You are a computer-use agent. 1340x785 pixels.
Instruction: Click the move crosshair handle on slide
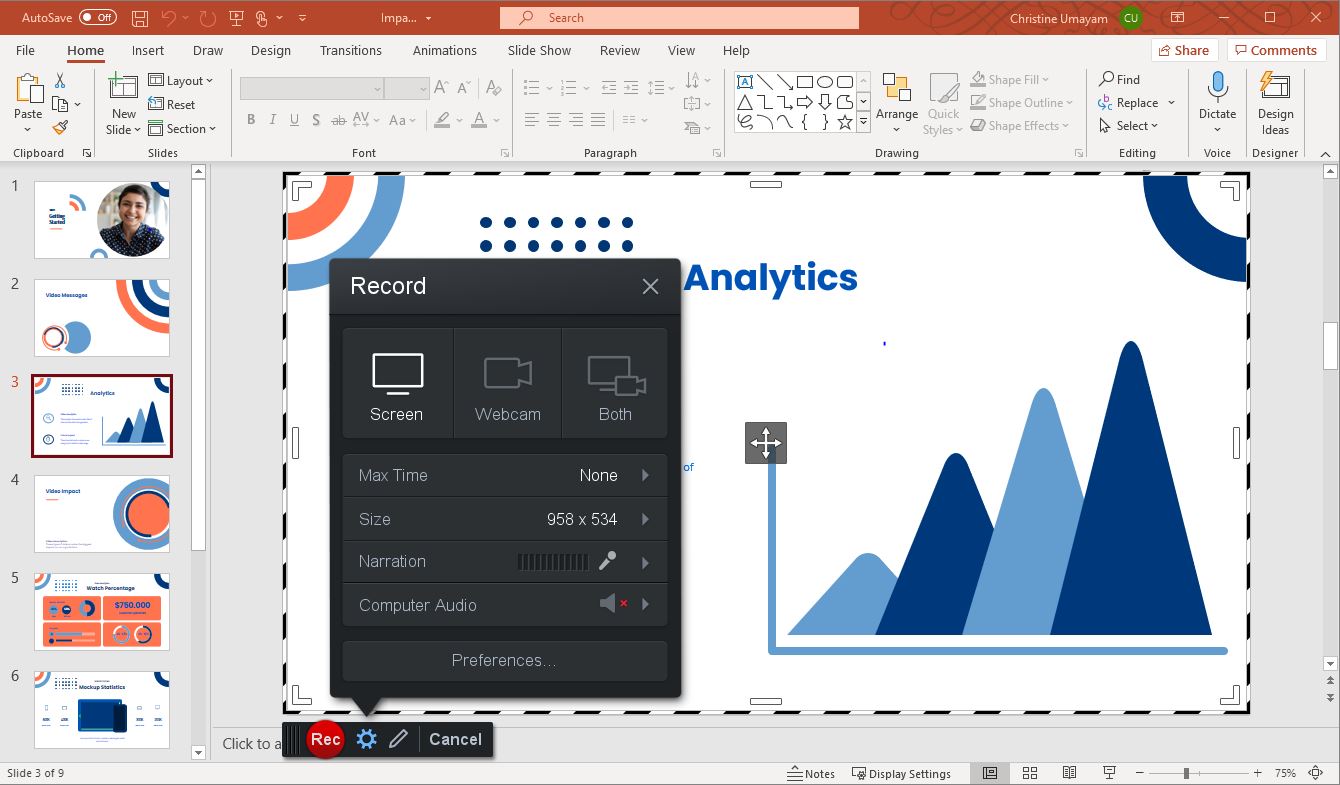coord(766,442)
